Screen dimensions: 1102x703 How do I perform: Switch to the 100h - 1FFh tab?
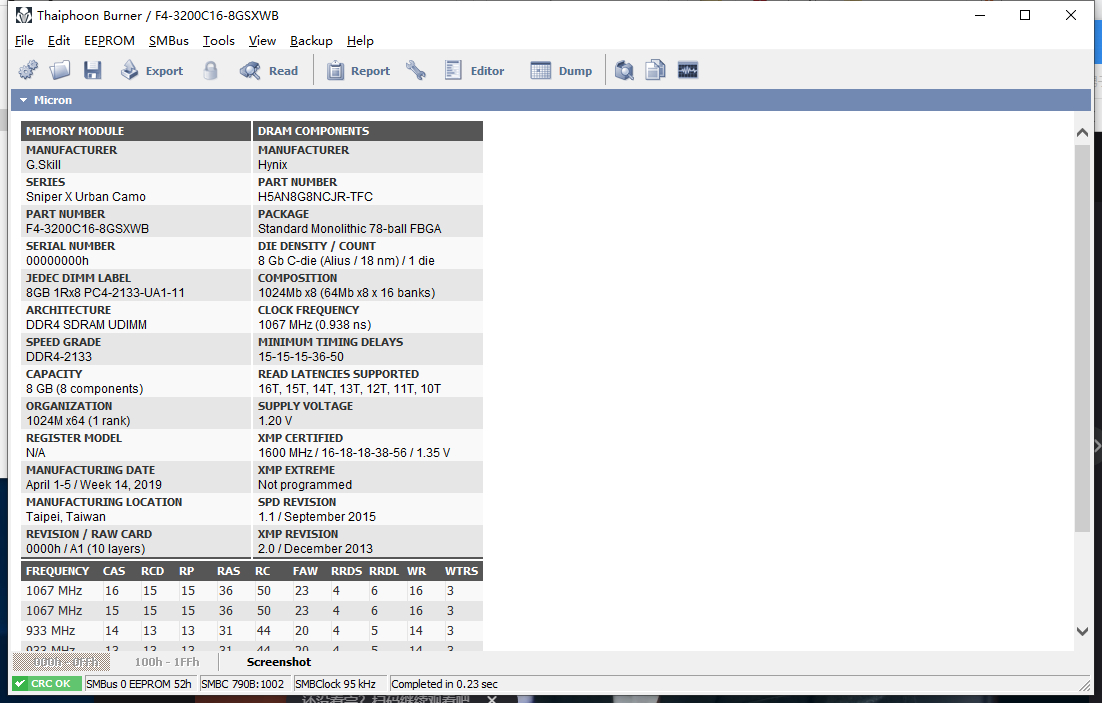point(167,662)
